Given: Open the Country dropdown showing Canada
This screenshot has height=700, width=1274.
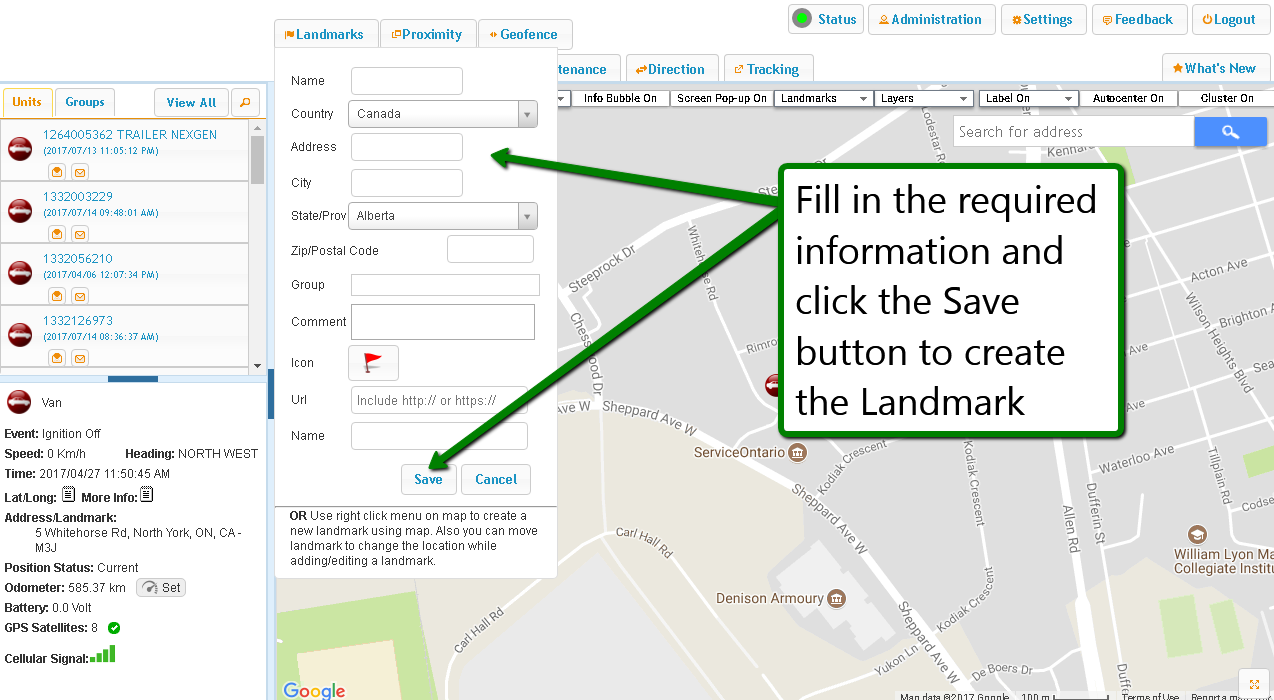Looking at the screenshot, I should coord(442,114).
